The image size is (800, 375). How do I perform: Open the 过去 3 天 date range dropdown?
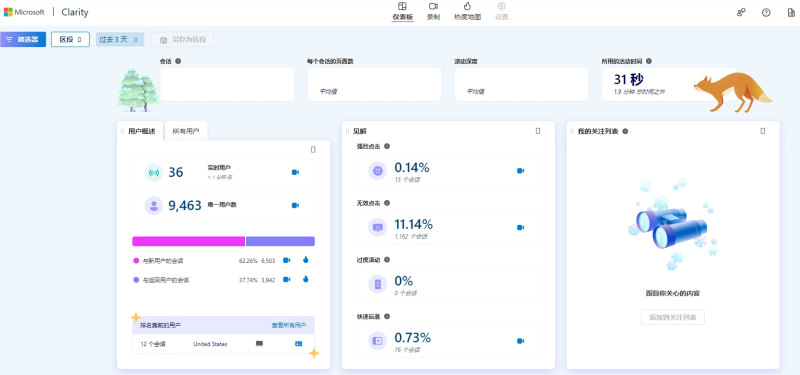click(119, 39)
